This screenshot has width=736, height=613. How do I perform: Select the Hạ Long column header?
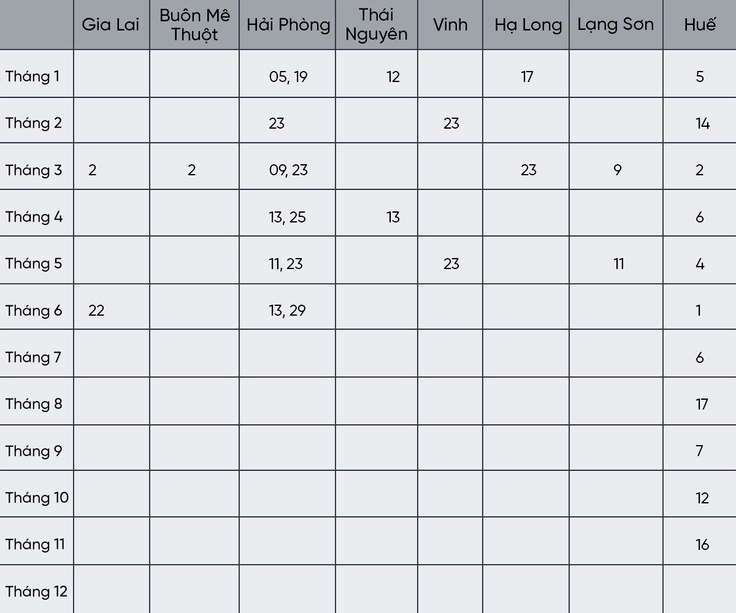click(x=526, y=24)
